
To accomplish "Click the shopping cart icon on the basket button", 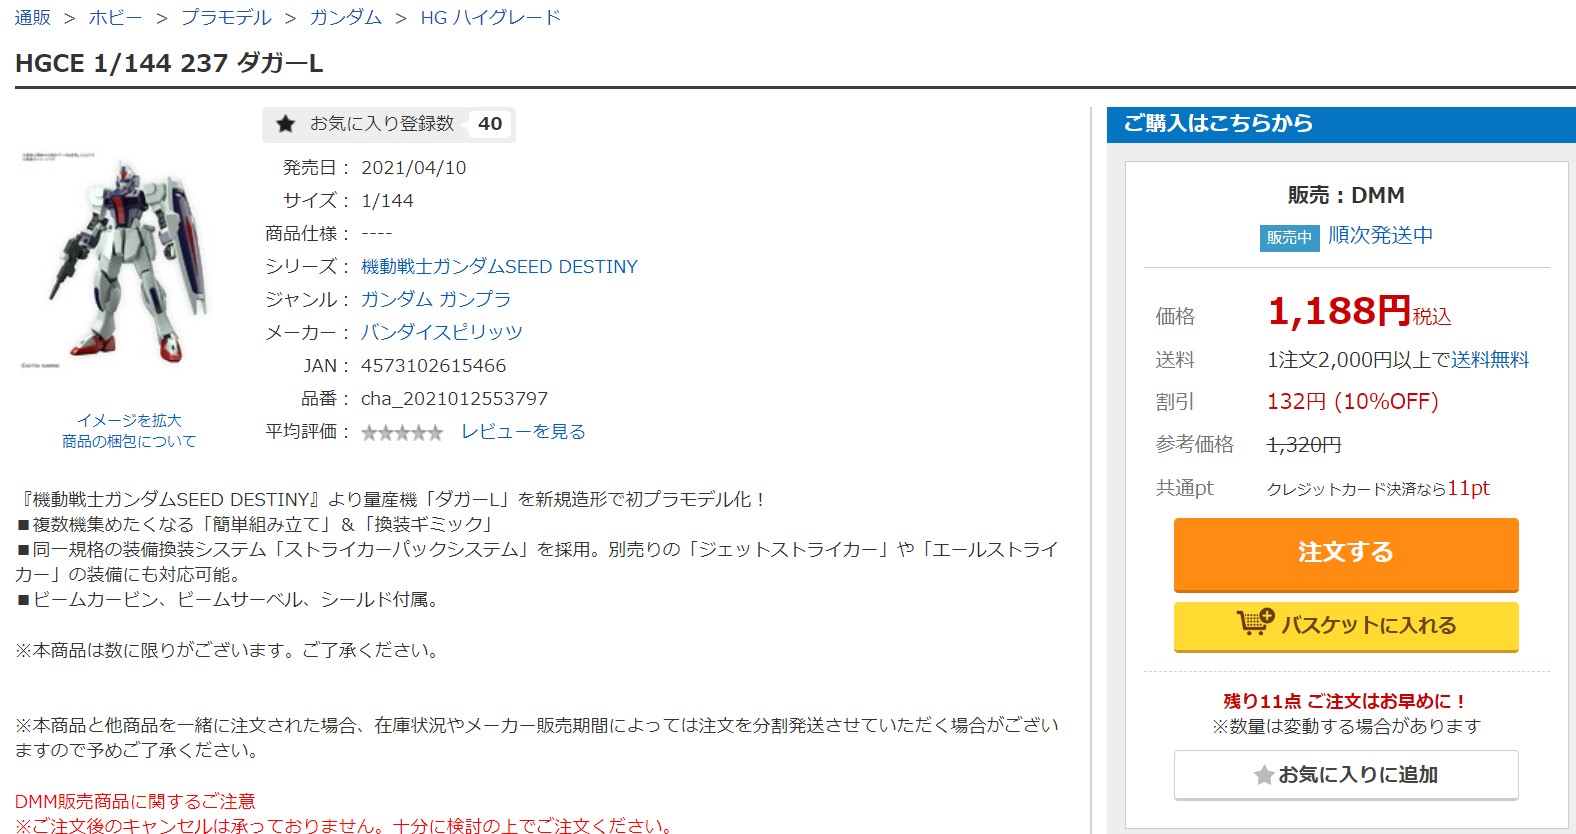I will coord(1255,623).
